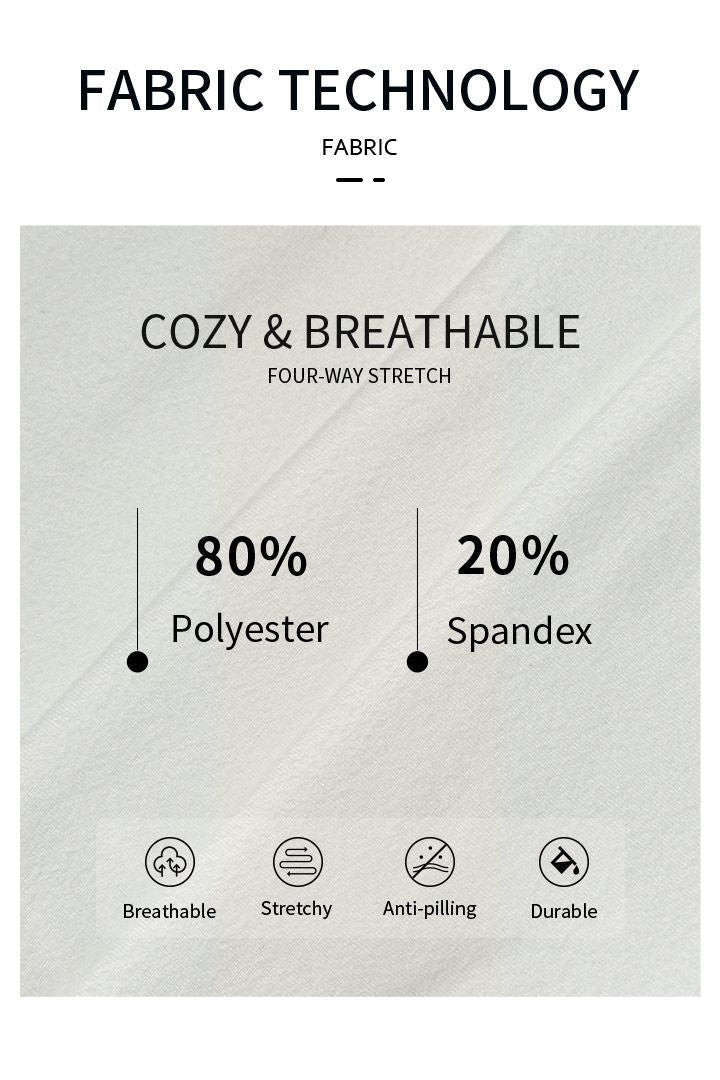This screenshot has height=1080, width=720.
Task: Select the small FABRIC subtitle
Action: [359, 147]
